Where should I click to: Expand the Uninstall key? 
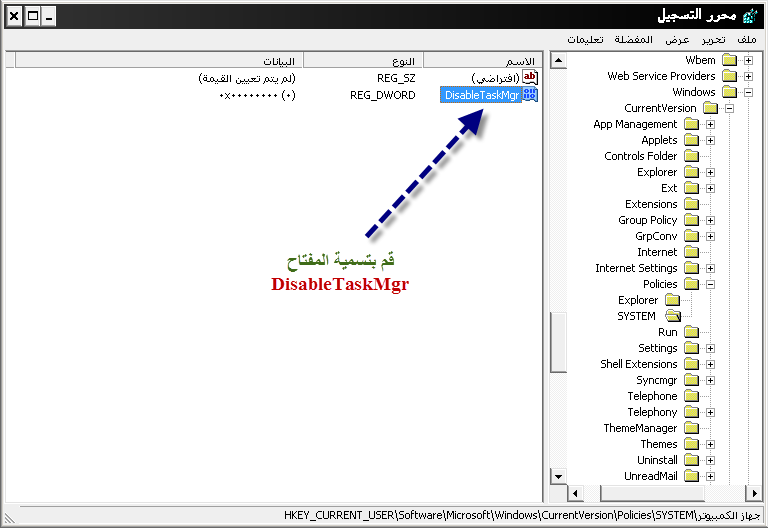click(x=710, y=460)
